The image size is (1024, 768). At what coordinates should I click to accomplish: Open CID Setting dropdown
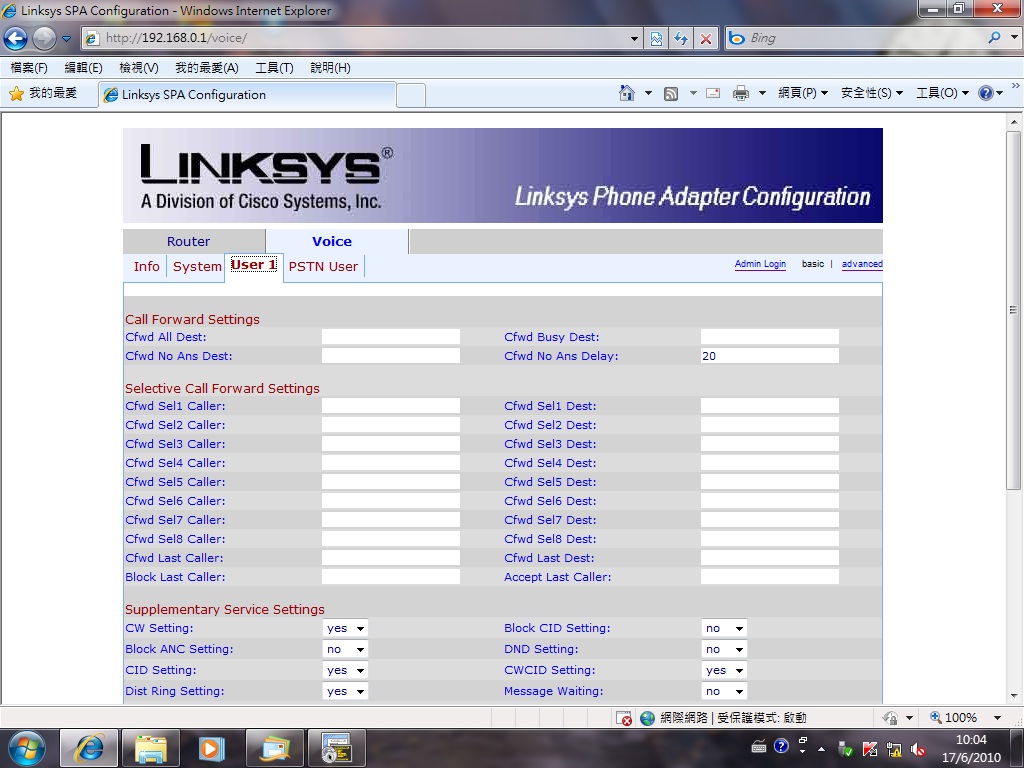click(x=345, y=670)
